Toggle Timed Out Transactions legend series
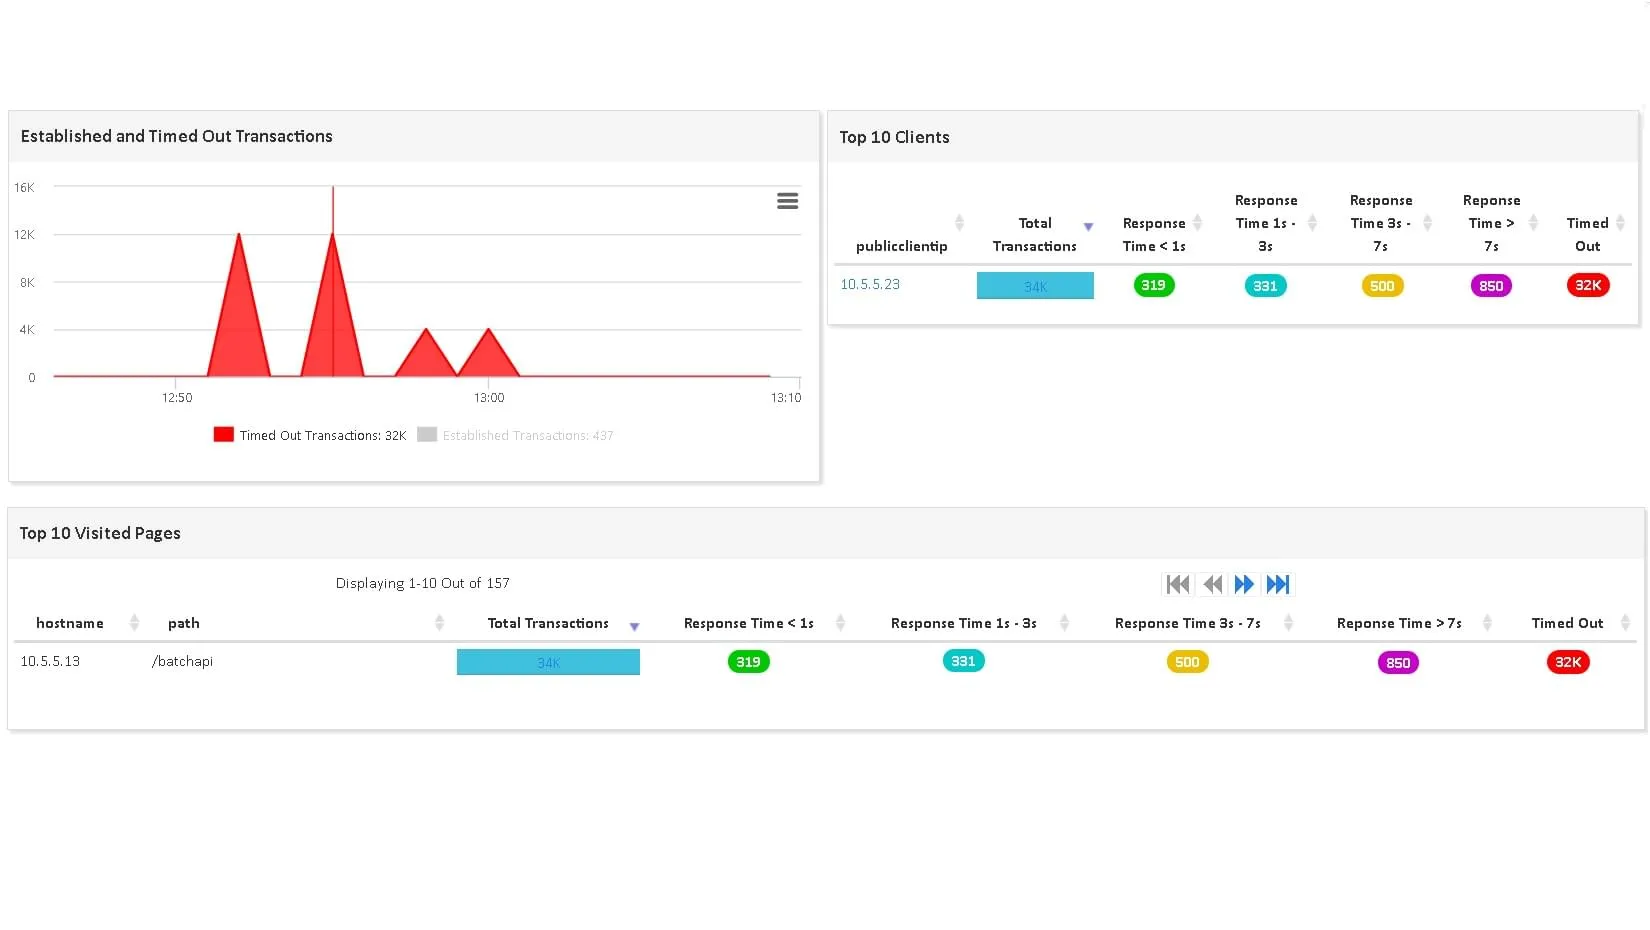 [310, 435]
